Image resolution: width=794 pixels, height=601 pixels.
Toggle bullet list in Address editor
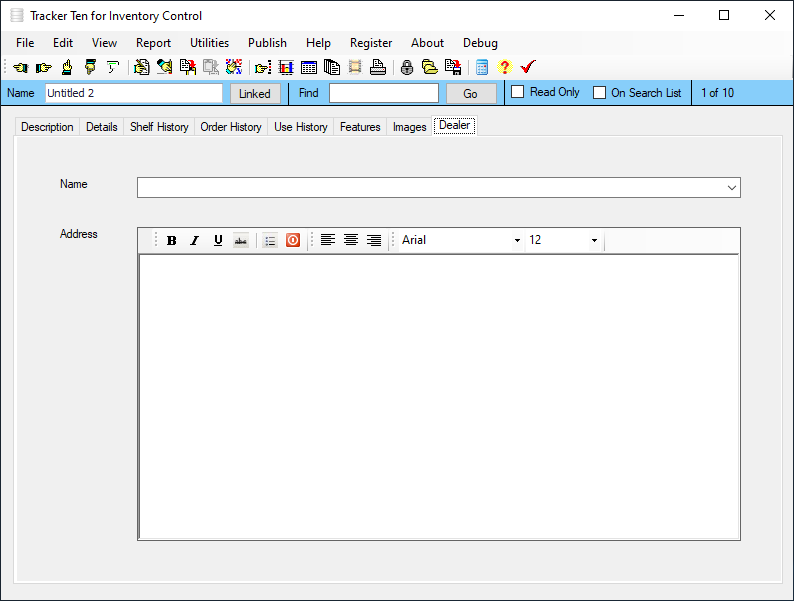(x=270, y=241)
